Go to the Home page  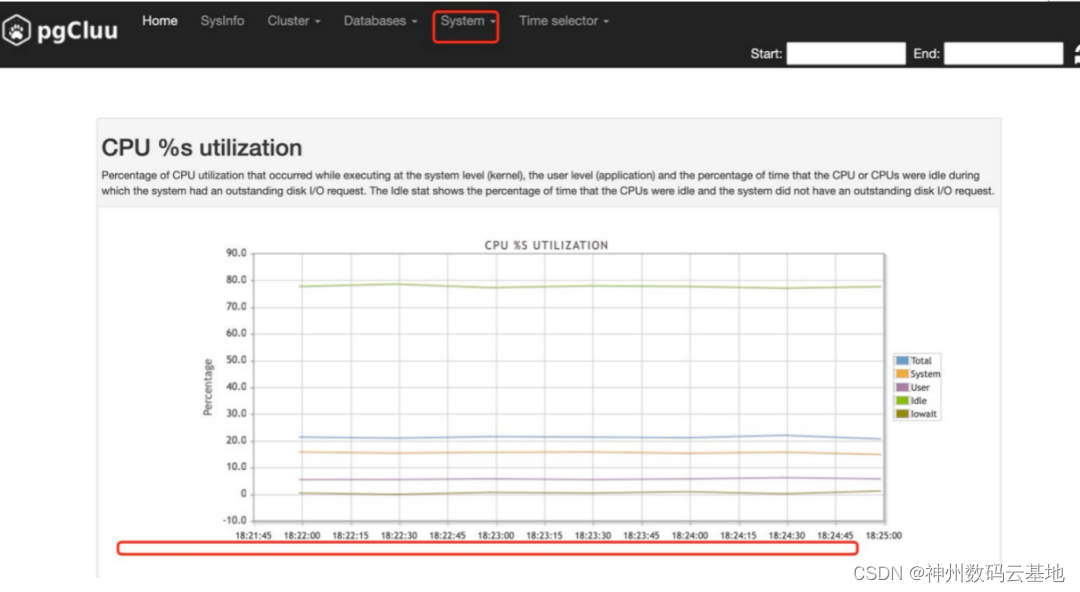160,21
